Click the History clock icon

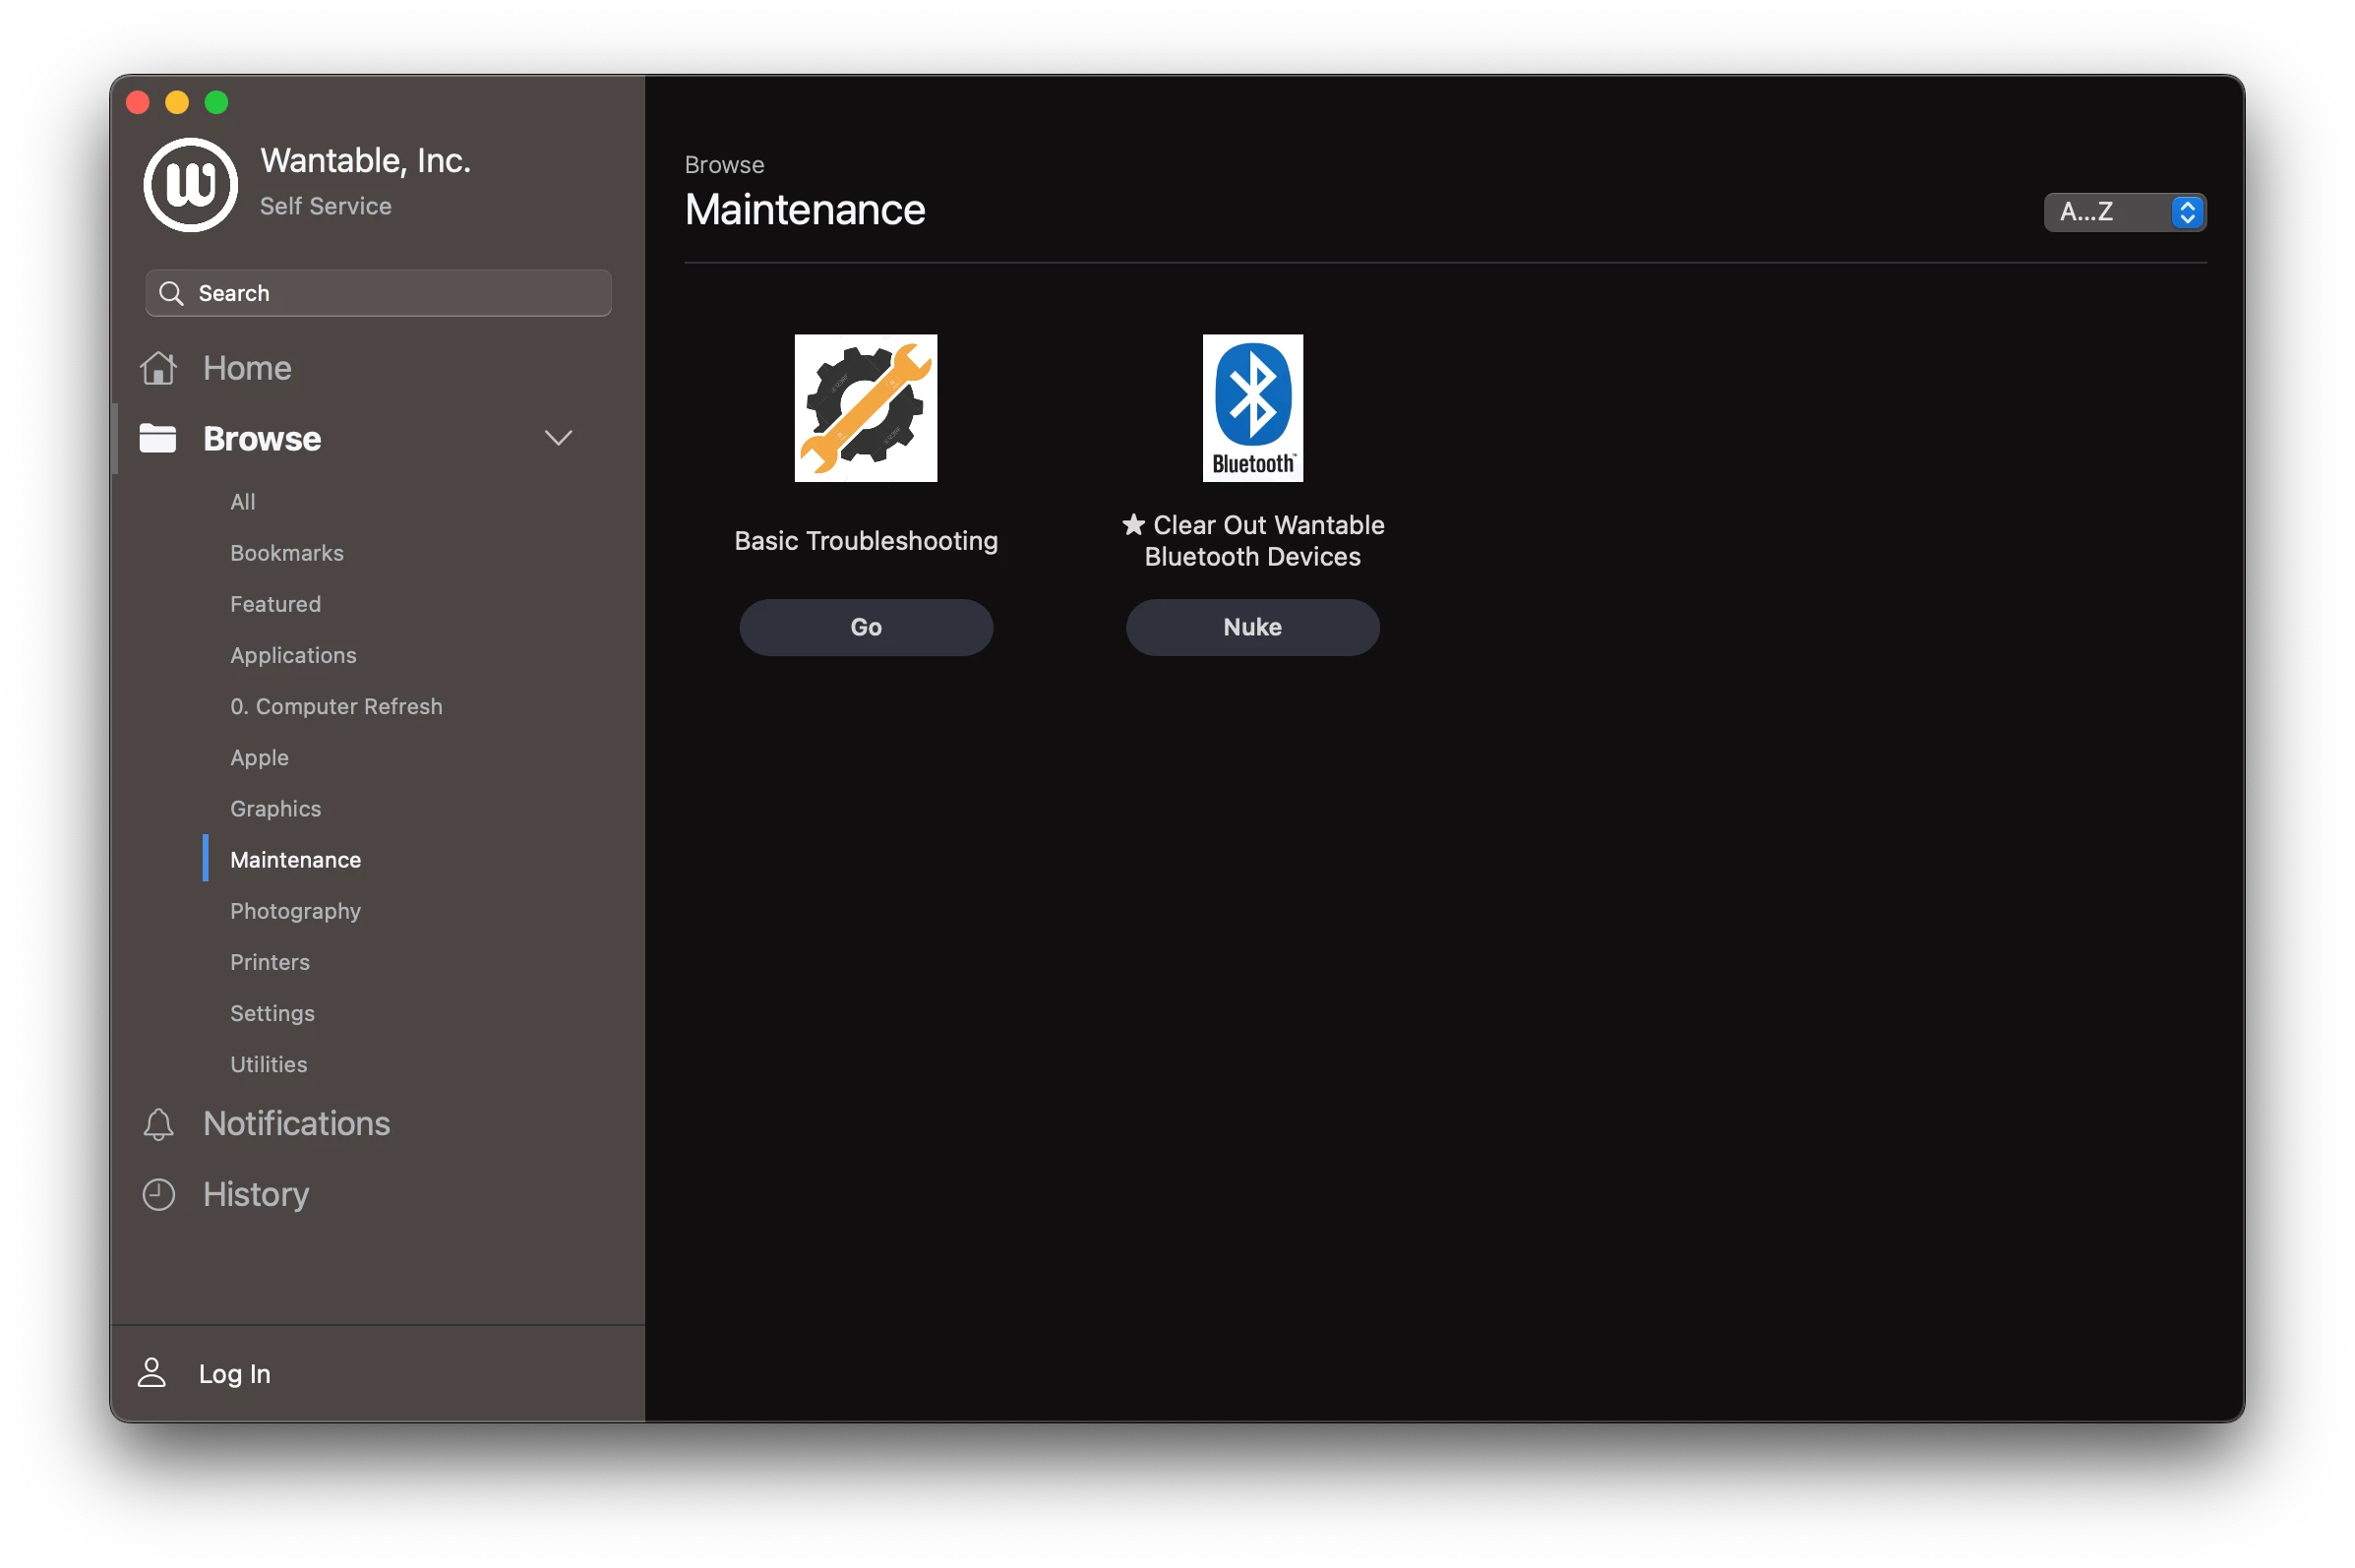pyautogui.click(x=158, y=1194)
